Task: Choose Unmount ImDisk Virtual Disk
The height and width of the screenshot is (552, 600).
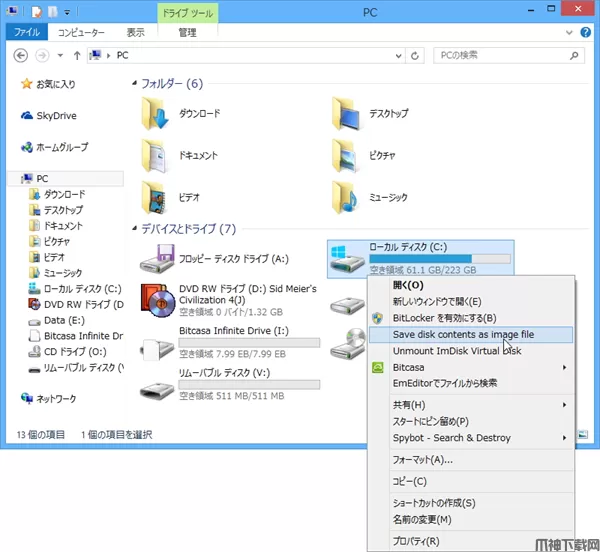Action: click(x=471, y=351)
